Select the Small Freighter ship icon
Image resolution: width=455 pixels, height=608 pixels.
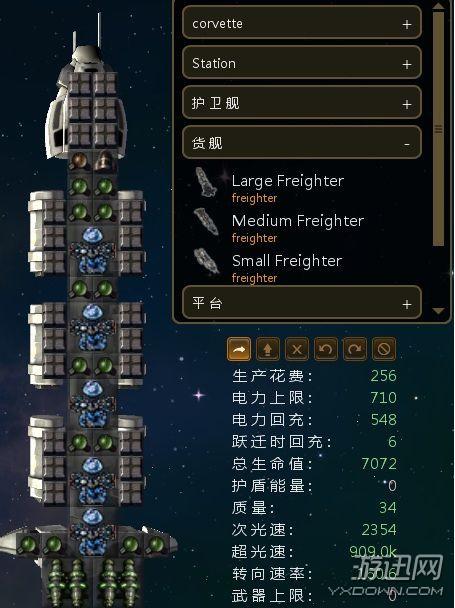click(206, 261)
